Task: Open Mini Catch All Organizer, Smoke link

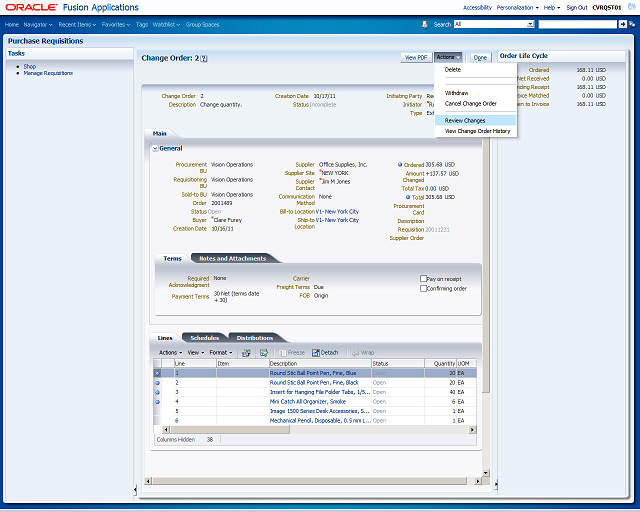Action: [x=308, y=402]
